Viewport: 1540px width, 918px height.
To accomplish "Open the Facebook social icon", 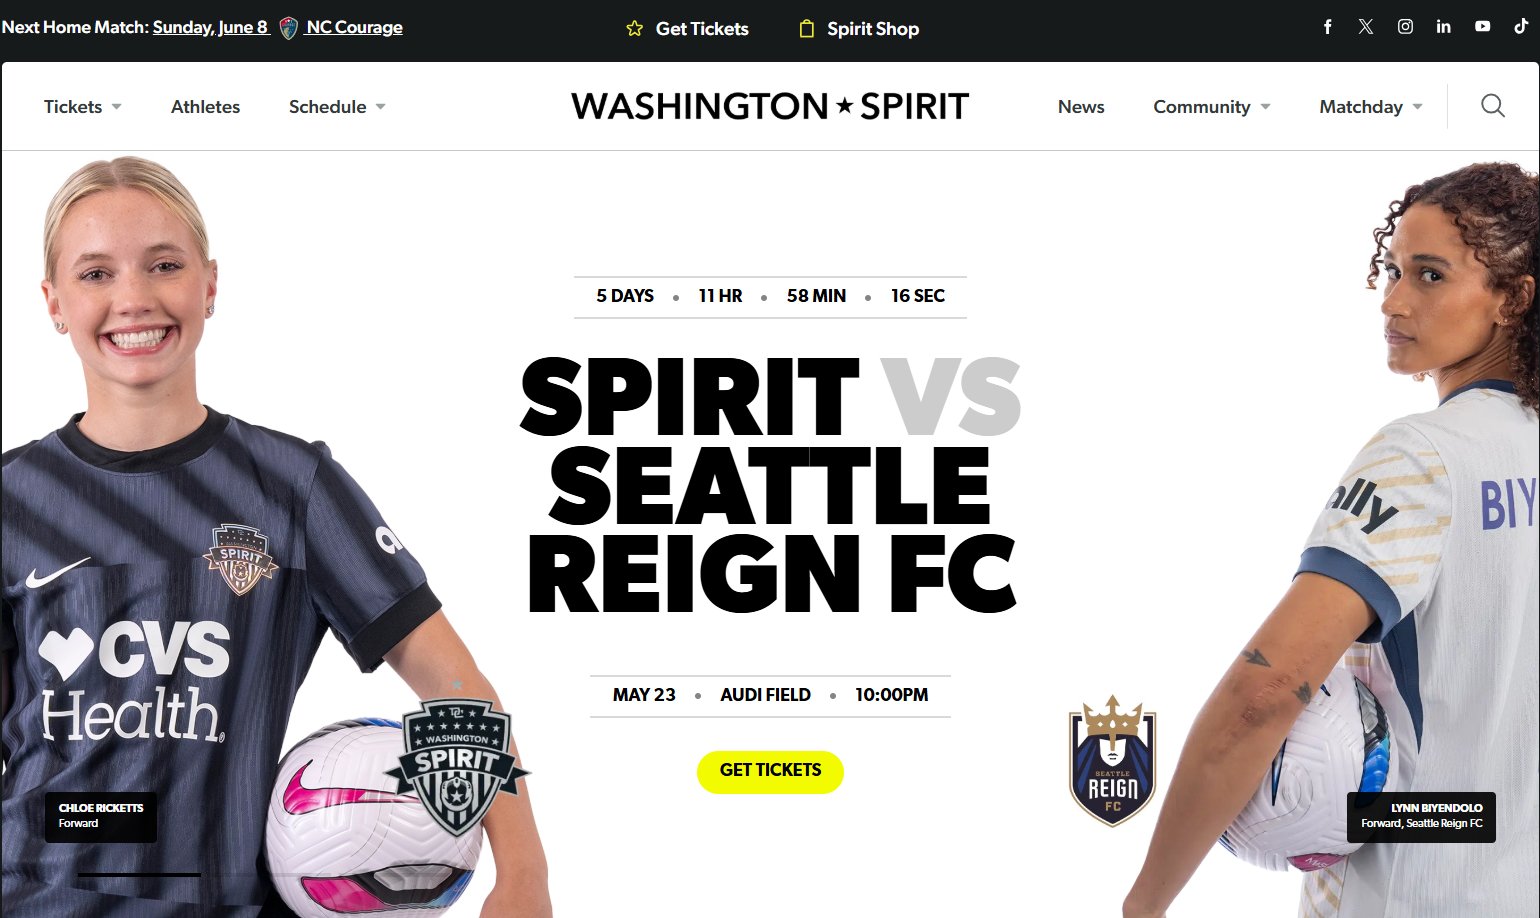I will pyautogui.click(x=1328, y=27).
